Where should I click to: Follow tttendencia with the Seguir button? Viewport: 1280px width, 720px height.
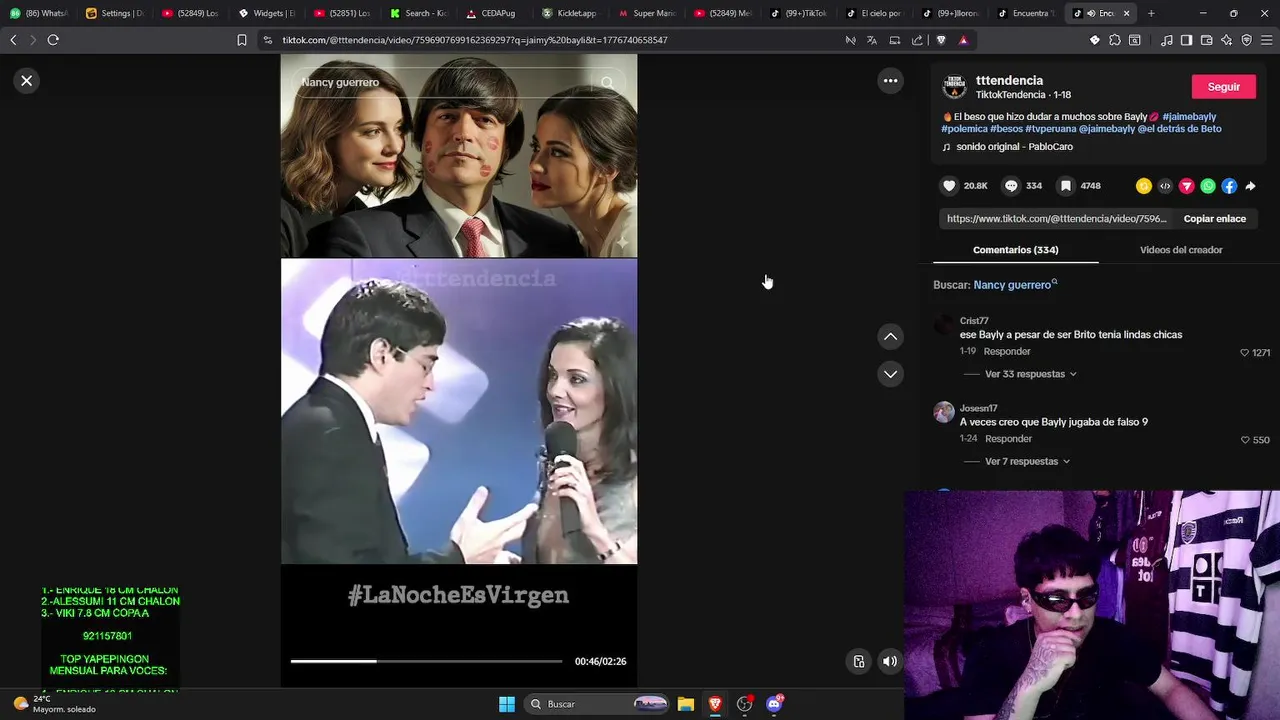pyautogui.click(x=1223, y=87)
